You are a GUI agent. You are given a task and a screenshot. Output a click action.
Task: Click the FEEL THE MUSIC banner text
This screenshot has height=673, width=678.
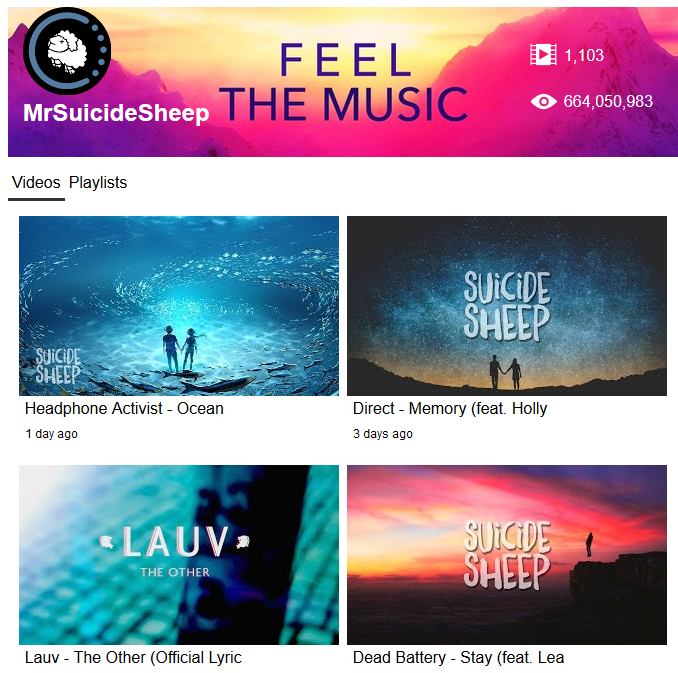pyautogui.click(x=344, y=81)
